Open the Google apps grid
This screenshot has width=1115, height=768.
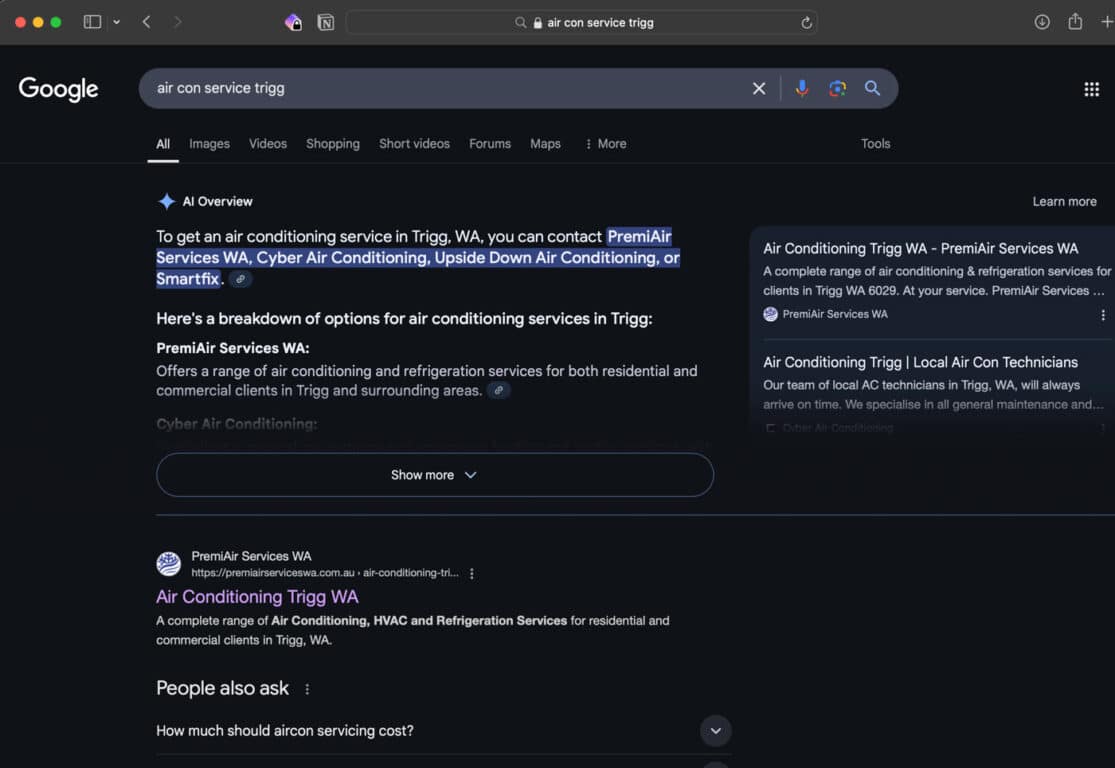tap(1092, 89)
